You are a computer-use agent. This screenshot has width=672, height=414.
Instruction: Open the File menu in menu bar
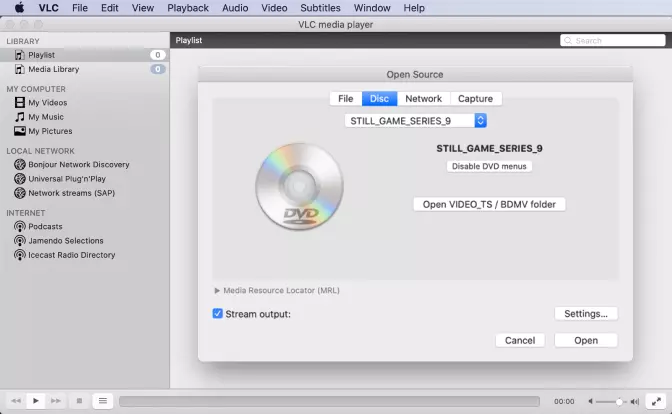point(80,8)
